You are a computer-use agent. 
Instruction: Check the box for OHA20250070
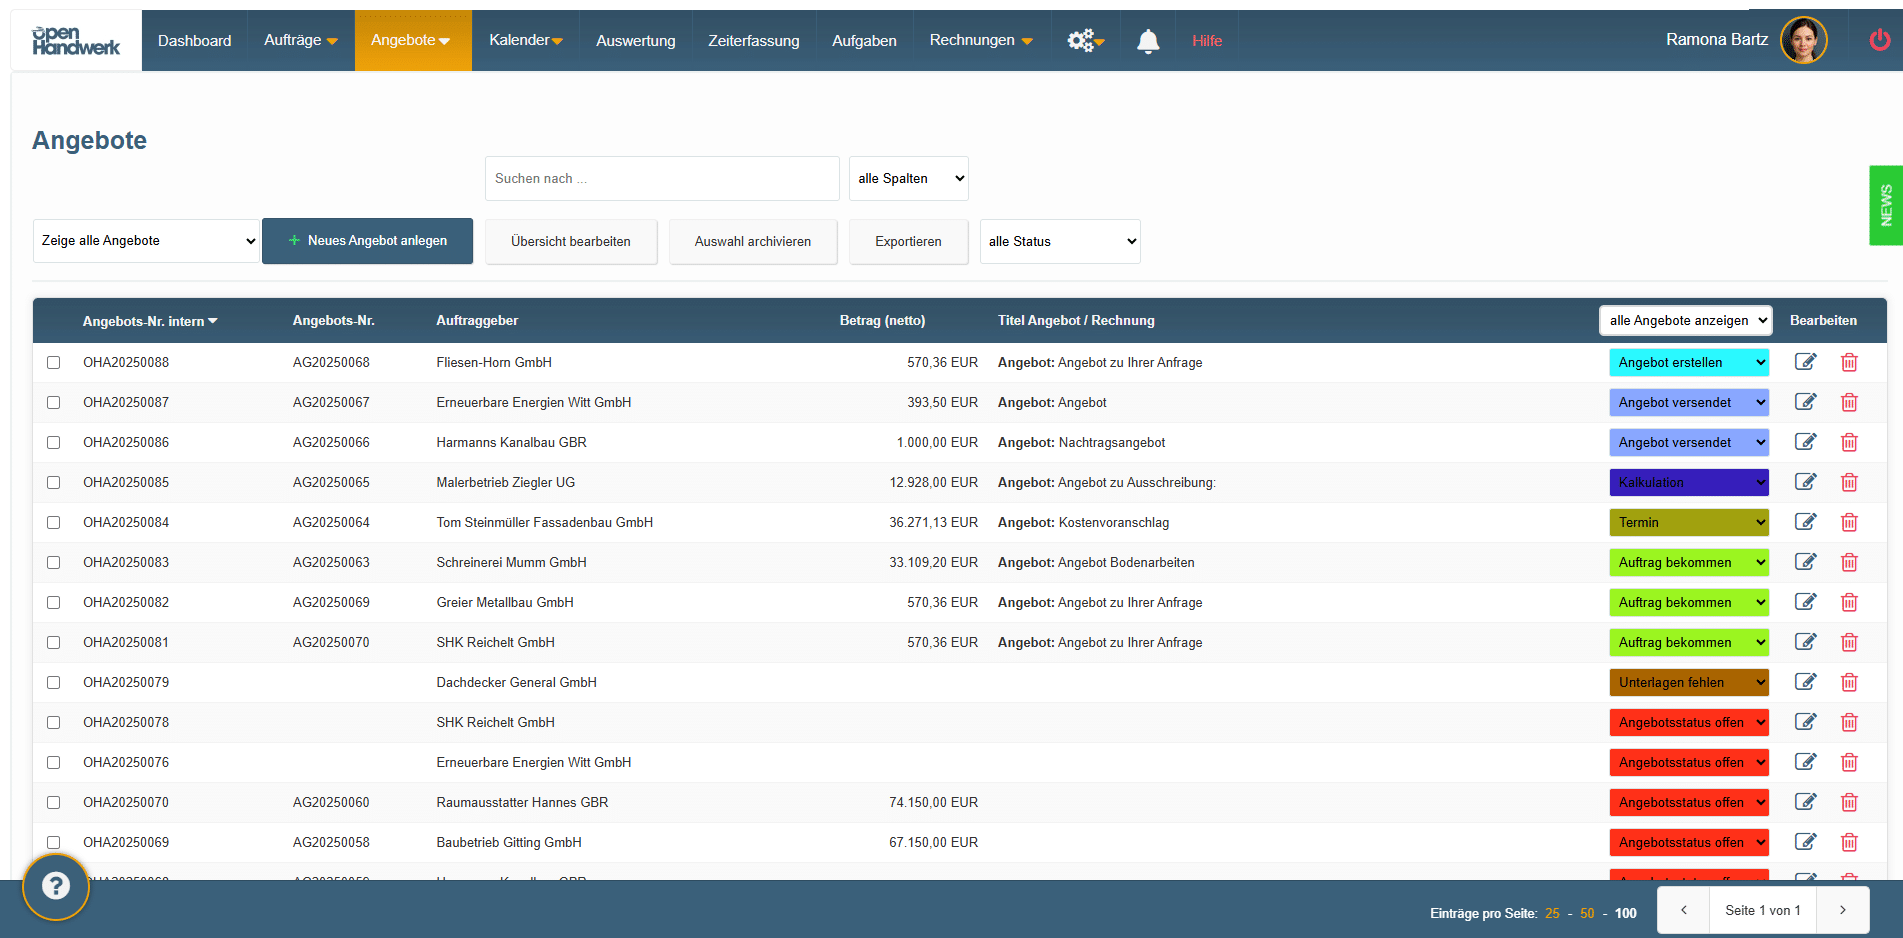54,802
